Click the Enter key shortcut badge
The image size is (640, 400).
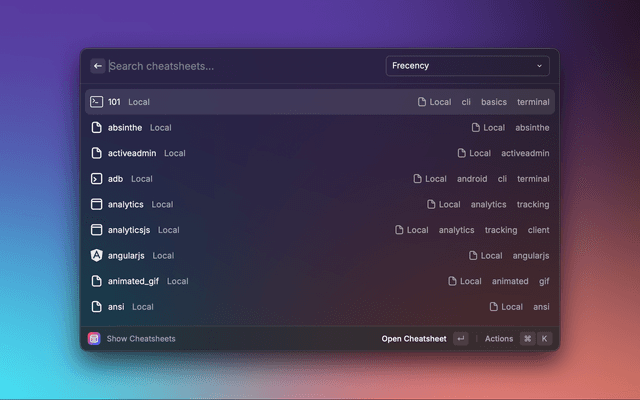460,339
